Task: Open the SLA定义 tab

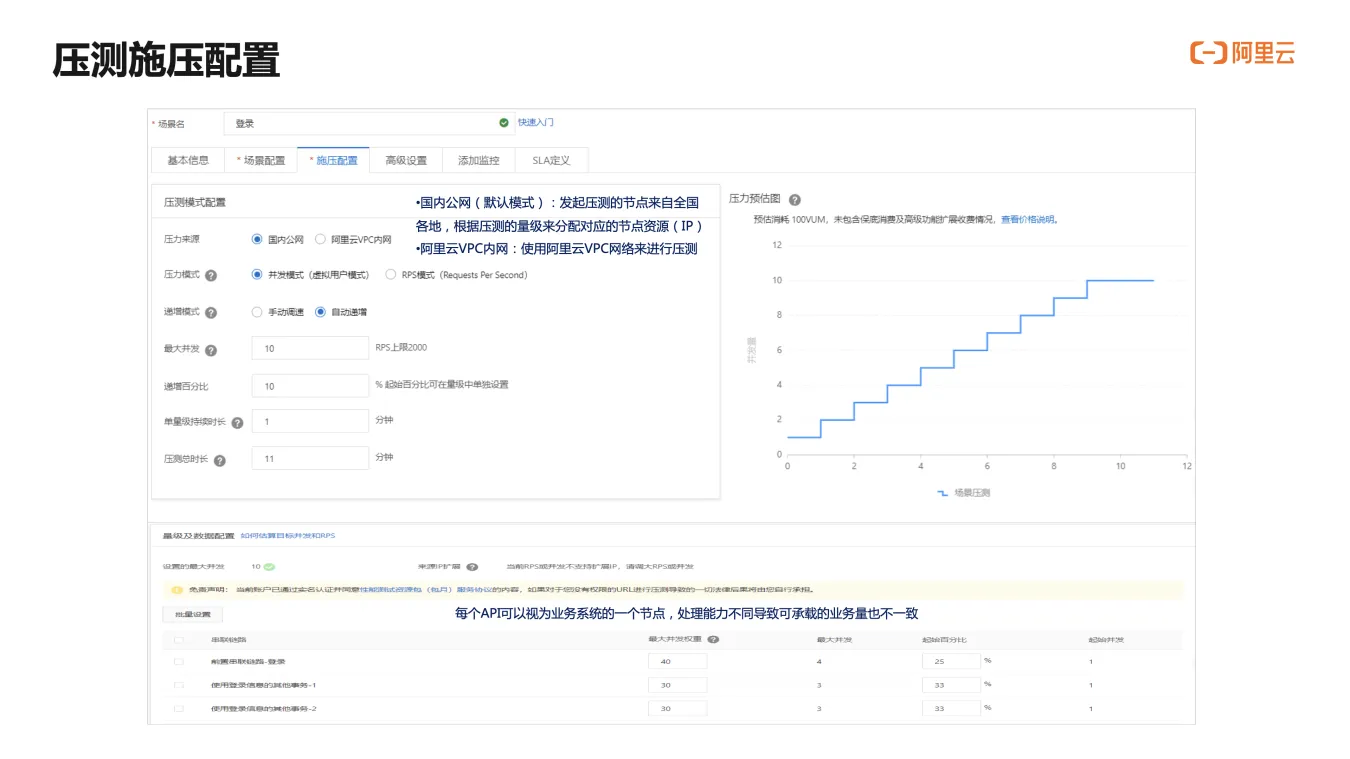Action: 551,160
